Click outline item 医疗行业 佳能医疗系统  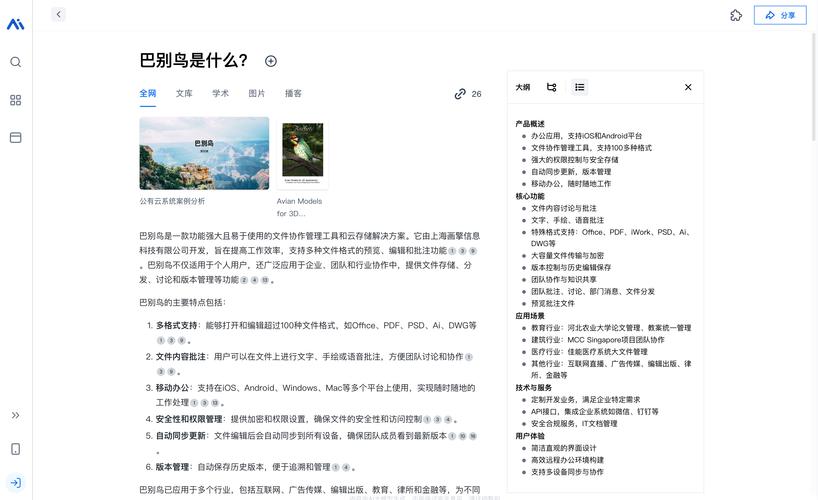point(590,352)
